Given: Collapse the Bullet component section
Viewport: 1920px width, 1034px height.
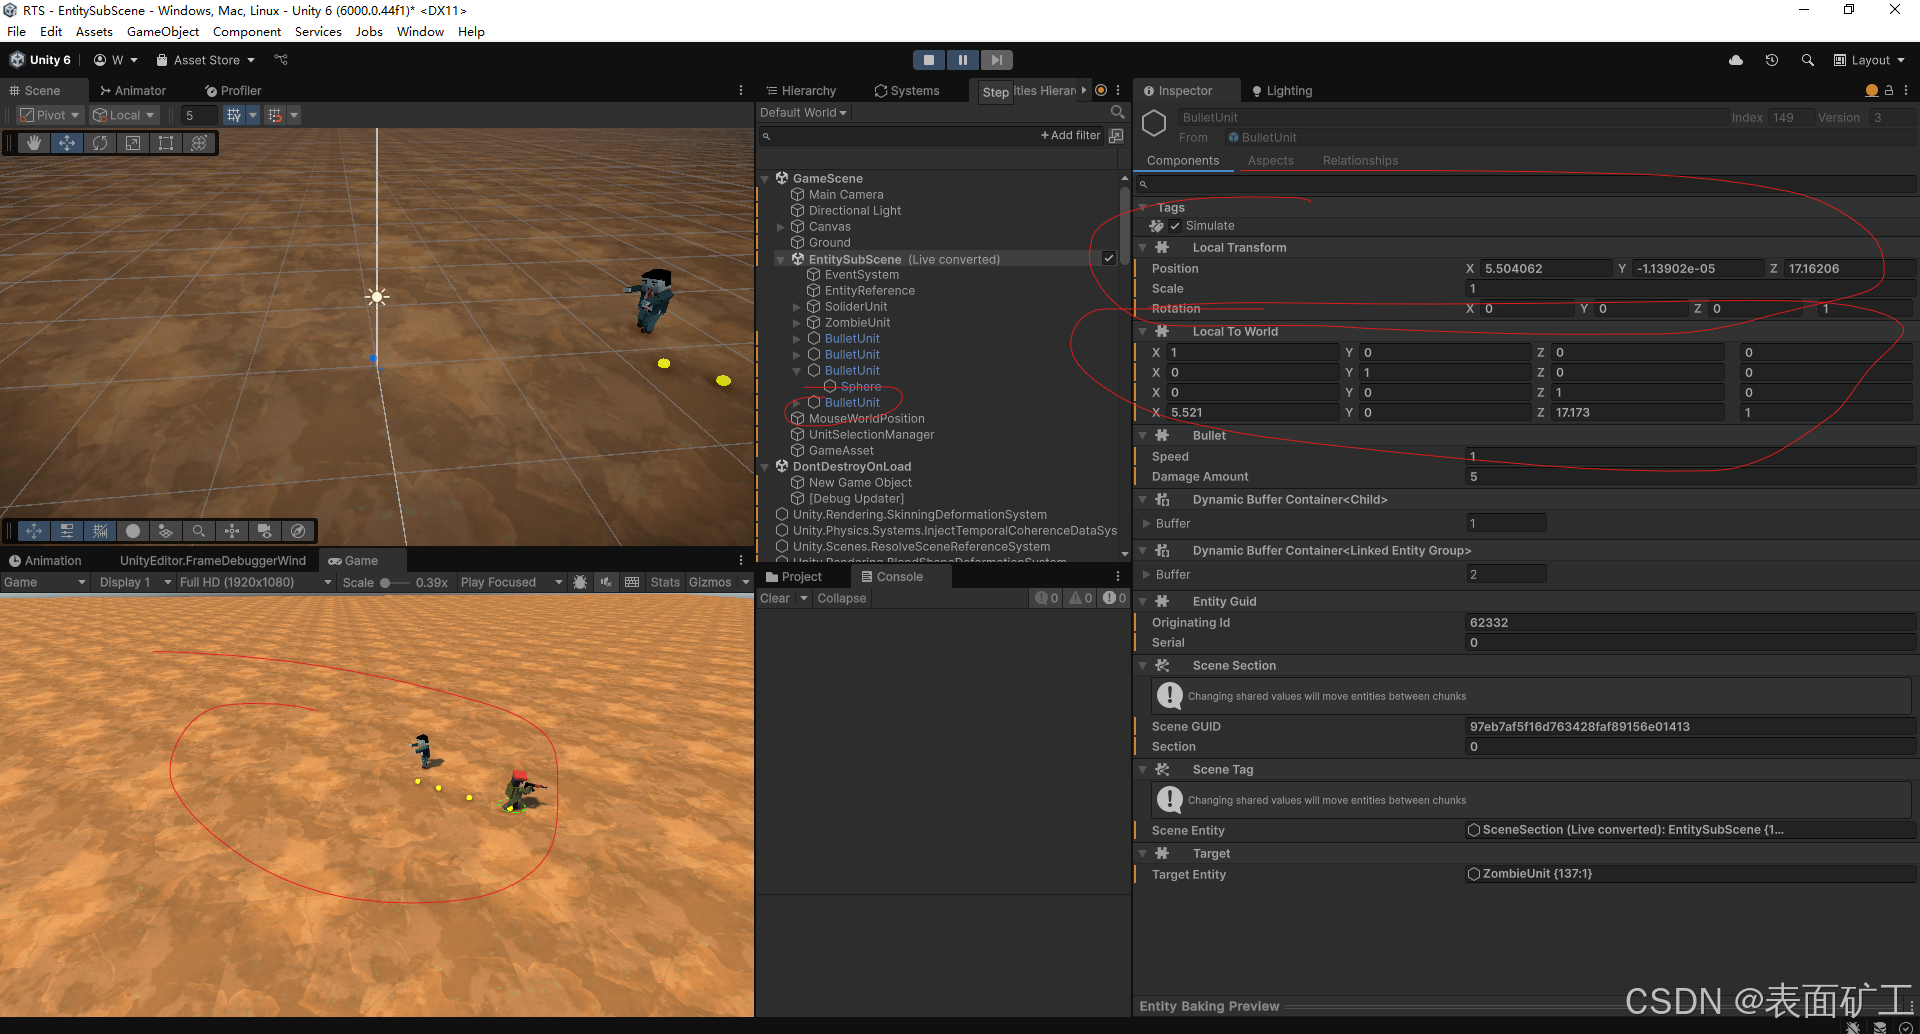Looking at the screenshot, I should (1143, 435).
